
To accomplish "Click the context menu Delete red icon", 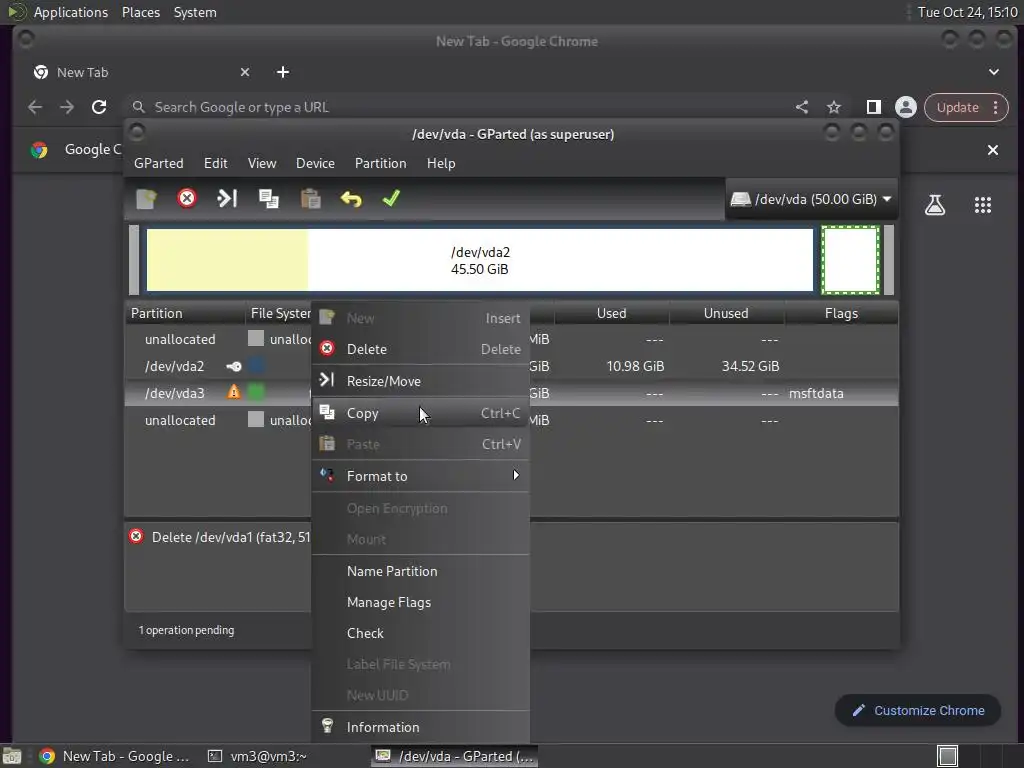I will coord(327,349).
